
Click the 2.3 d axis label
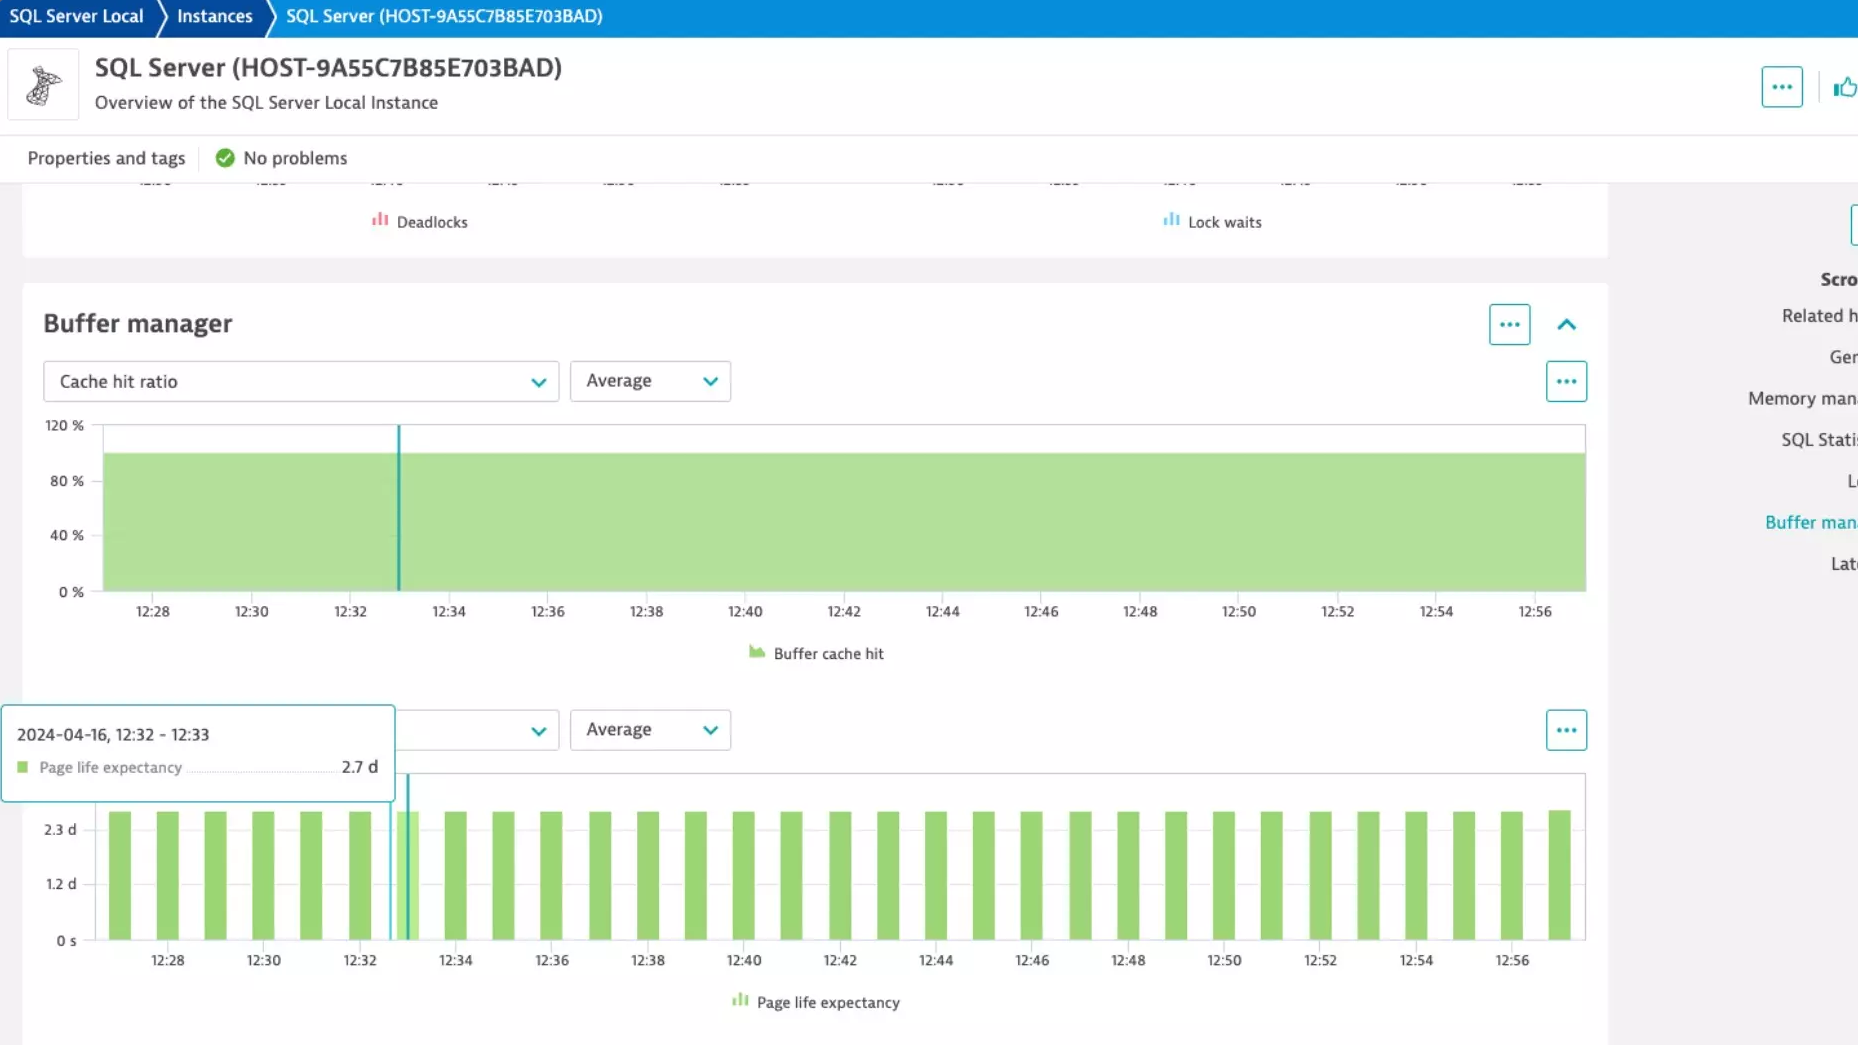[60, 829]
